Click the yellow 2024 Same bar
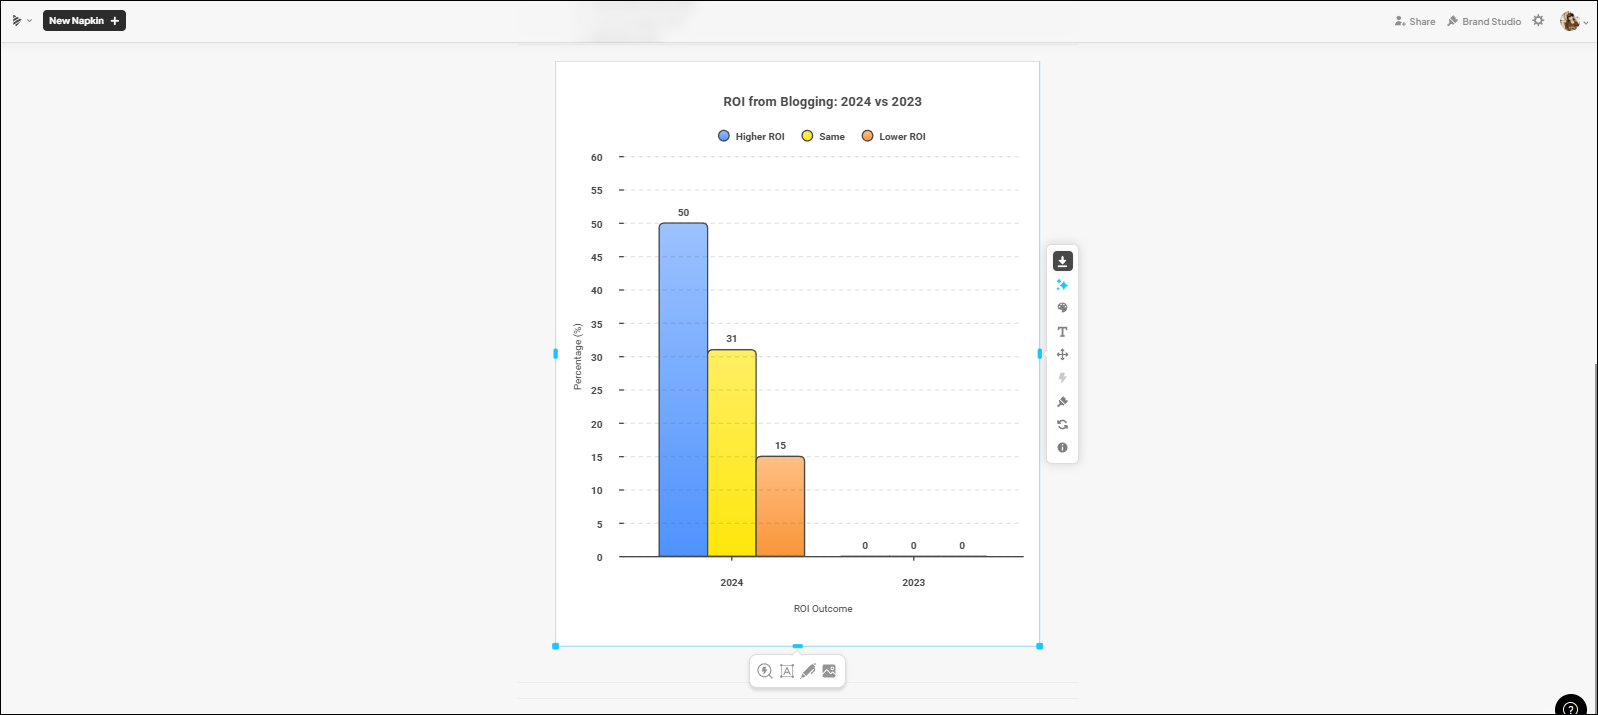This screenshot has width=1598, height=715. pos(732,453)
